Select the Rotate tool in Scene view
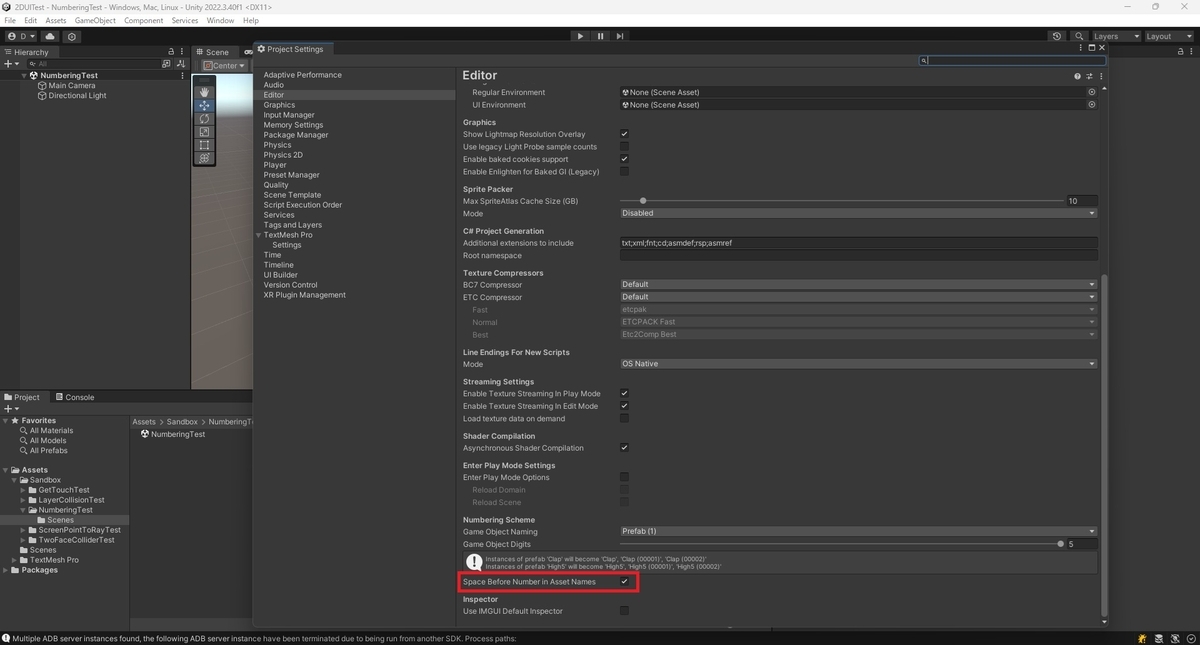Viewport: 1200px width, 645px height. [x=204, y=120]
